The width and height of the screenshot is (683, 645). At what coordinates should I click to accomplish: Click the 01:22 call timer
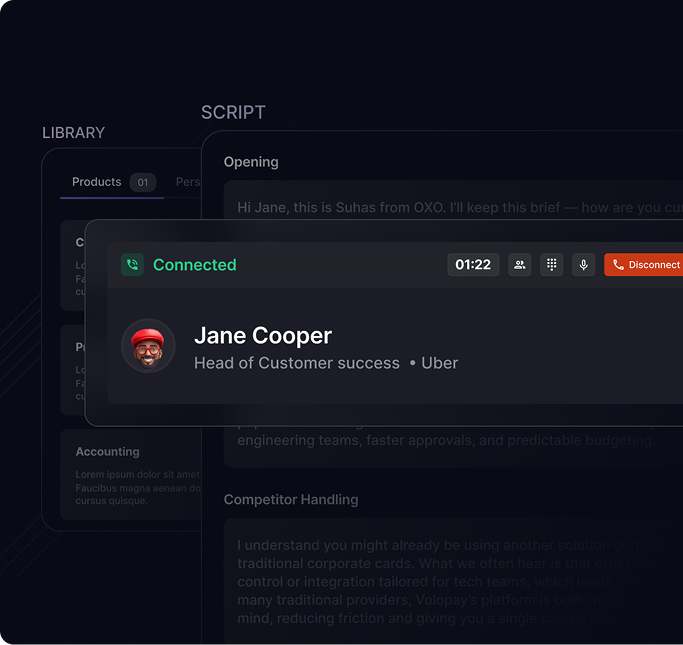pyautogui.click(x=473, y=265)
